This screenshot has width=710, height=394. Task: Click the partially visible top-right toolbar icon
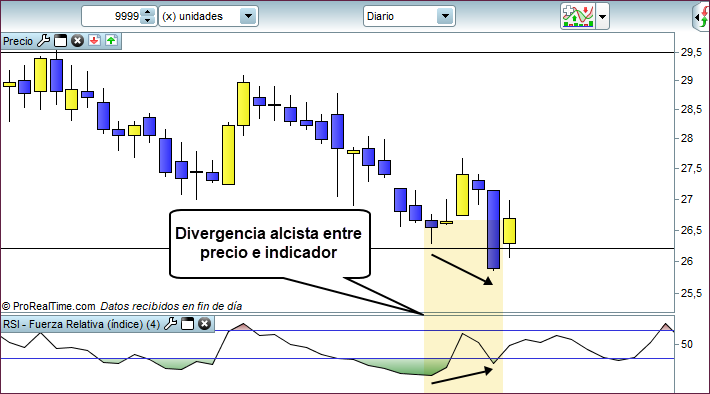702,17
